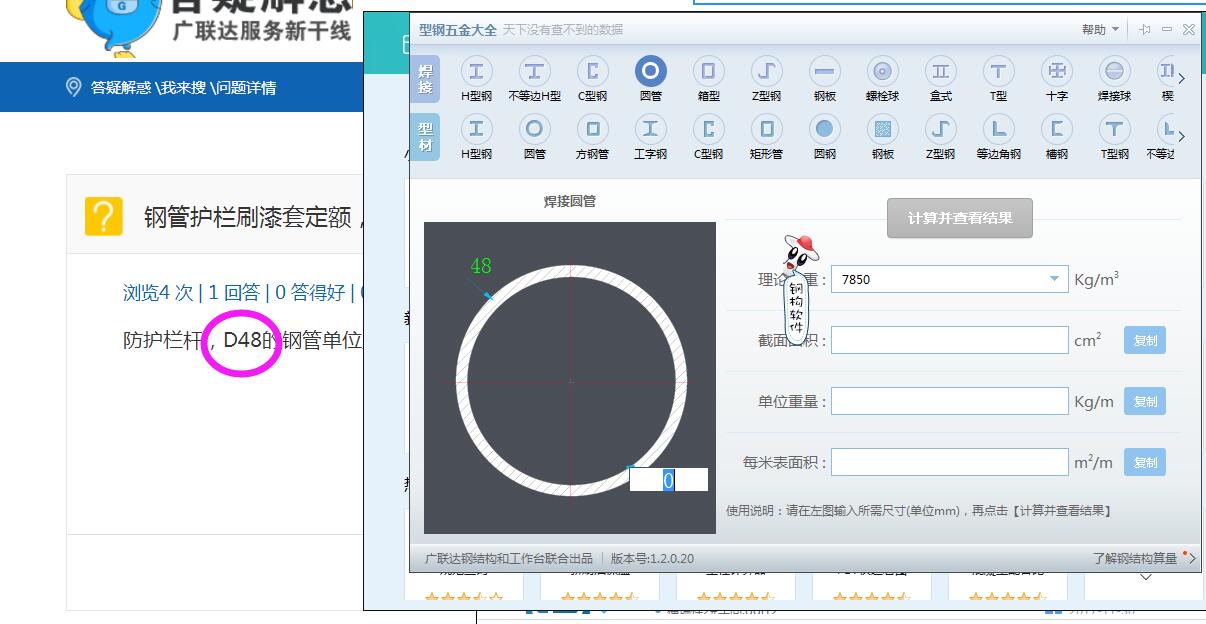Click the location pin icon in breadcrumb
This screenshot has height=624, width=1206.
(x=73, y=87)
